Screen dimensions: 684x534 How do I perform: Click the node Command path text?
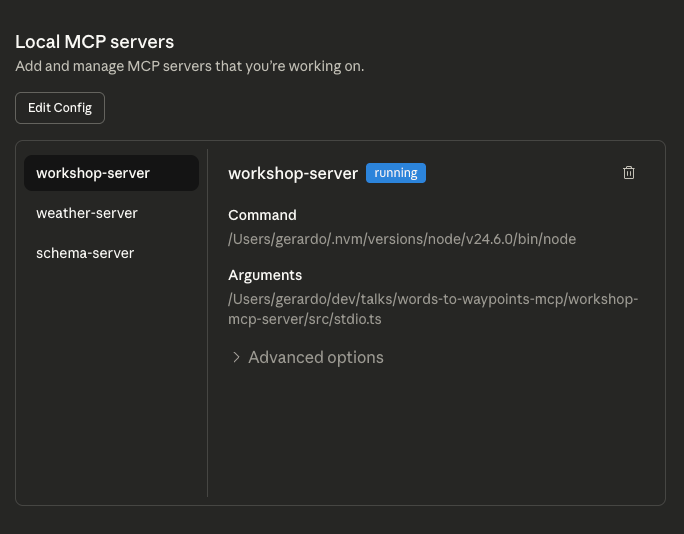point(402,239)
